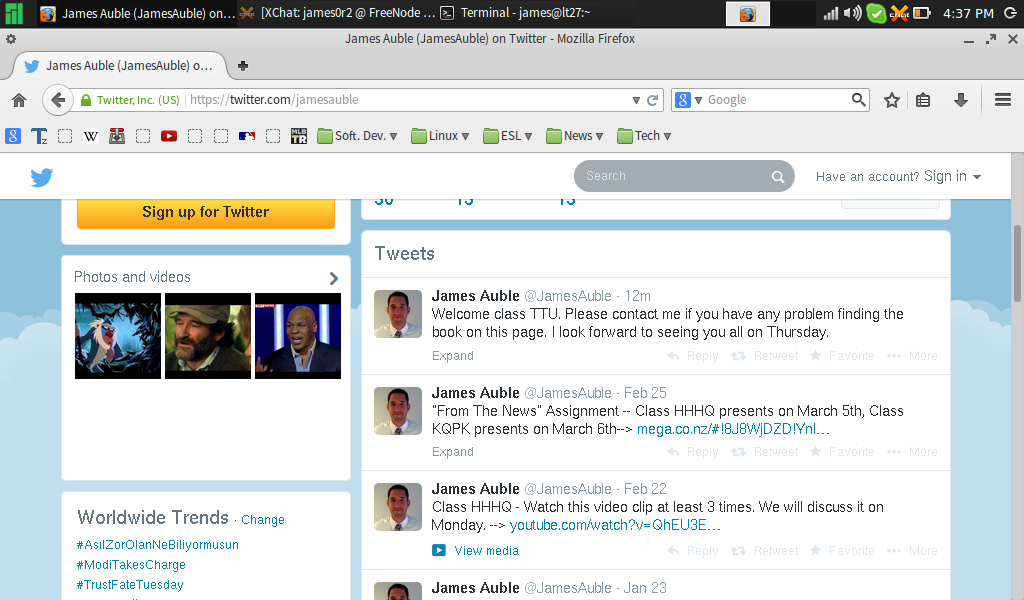Open the youtube.com/watch link
The image size is (1024, 600).
click(615, 525)
